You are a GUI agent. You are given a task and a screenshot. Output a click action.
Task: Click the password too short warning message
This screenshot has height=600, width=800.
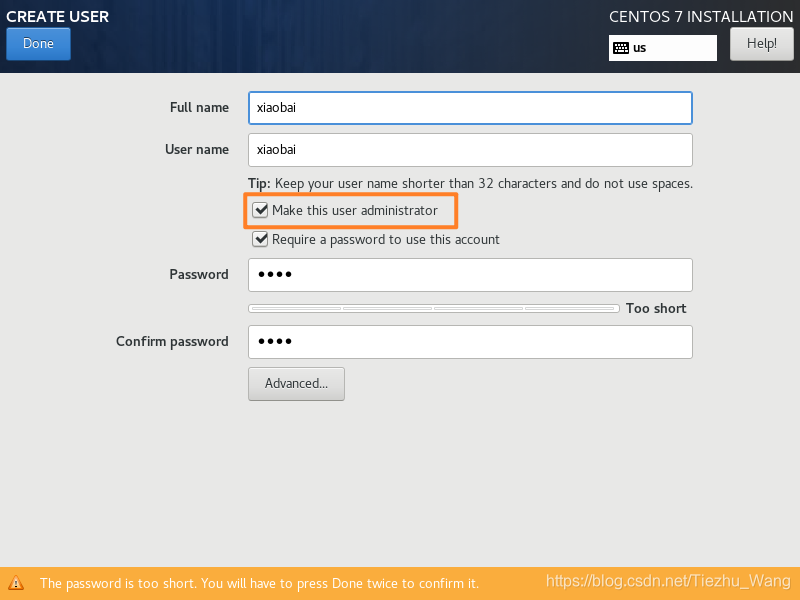(259, 583)
